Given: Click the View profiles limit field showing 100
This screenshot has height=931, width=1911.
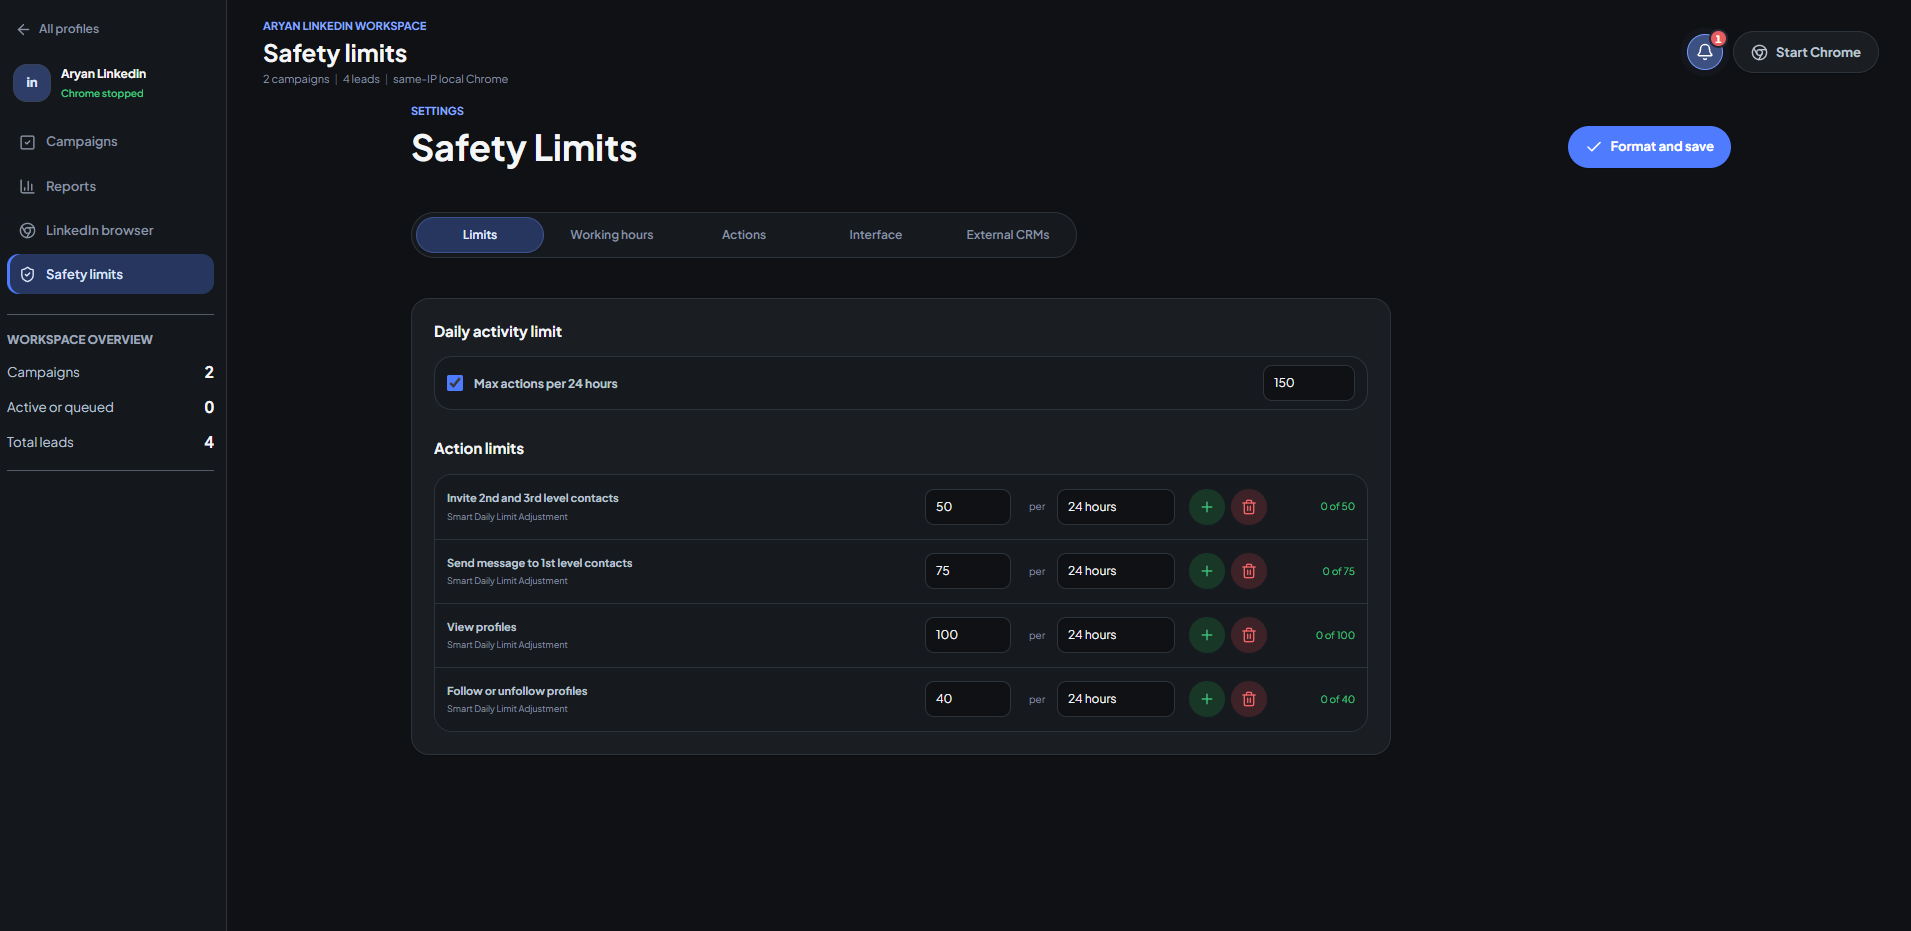Looking at the screenshot, I should coord(967,635).
